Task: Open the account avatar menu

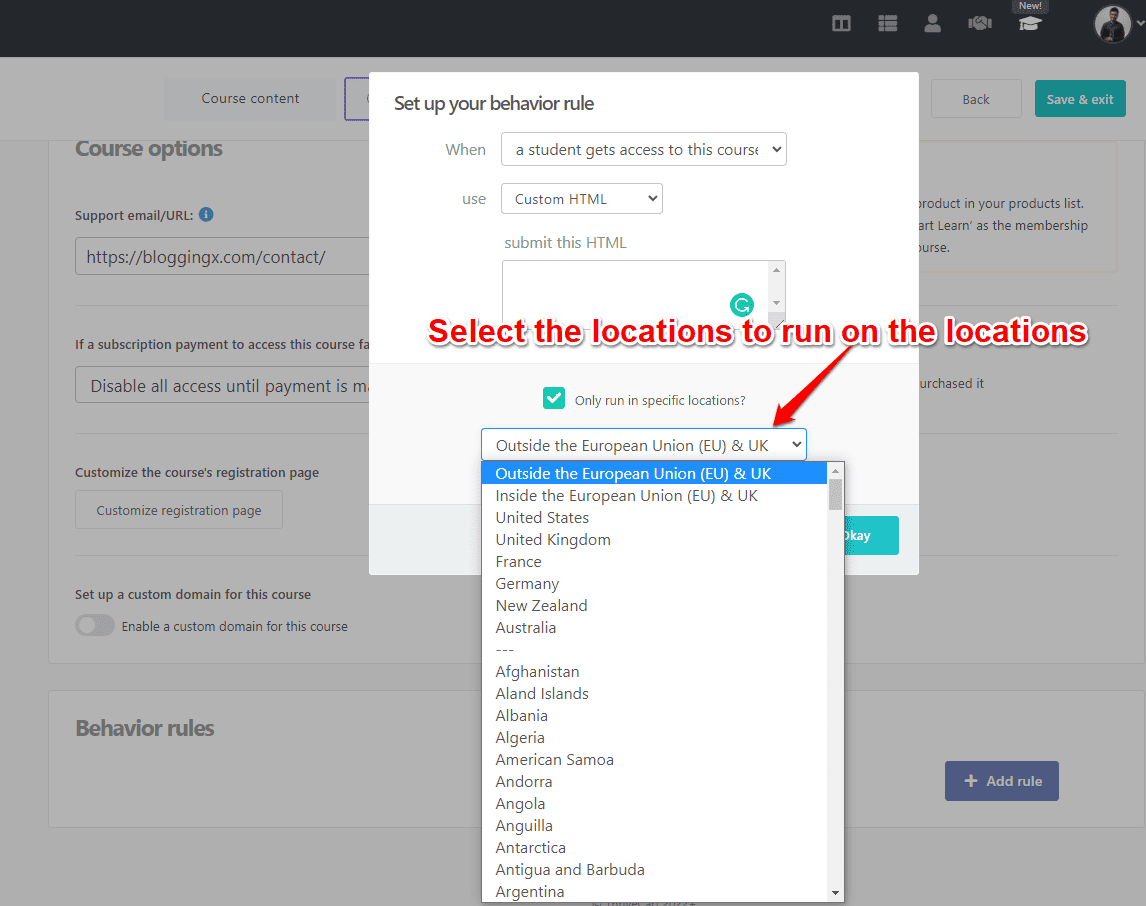Action: pyautogui.click(x=1113, y=23)
